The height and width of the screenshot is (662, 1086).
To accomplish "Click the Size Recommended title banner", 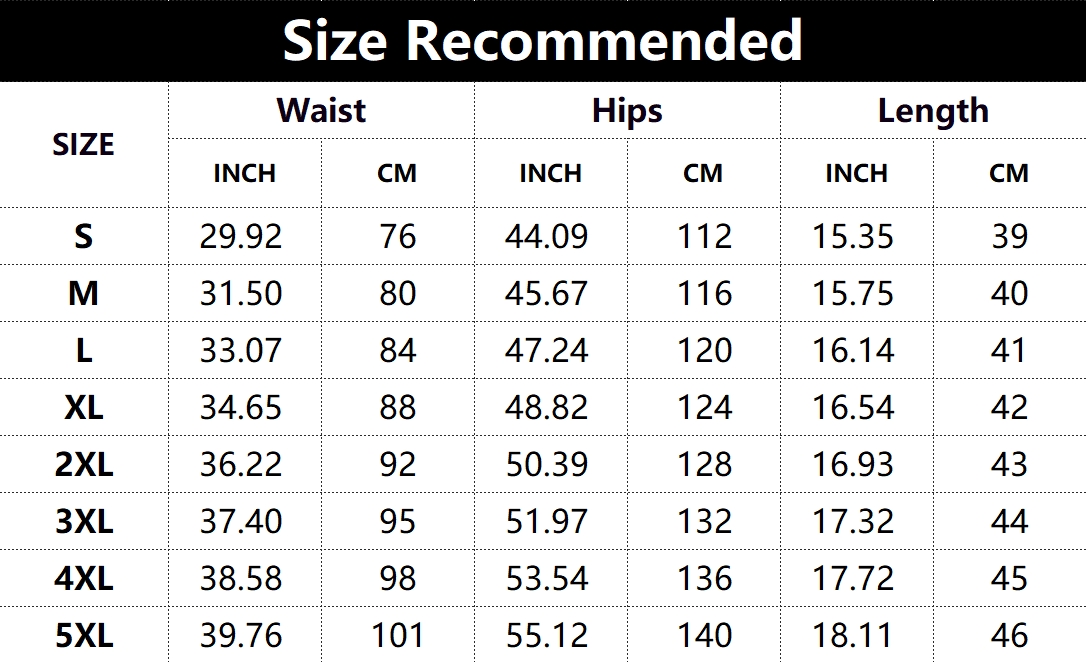I will point(543,41).
